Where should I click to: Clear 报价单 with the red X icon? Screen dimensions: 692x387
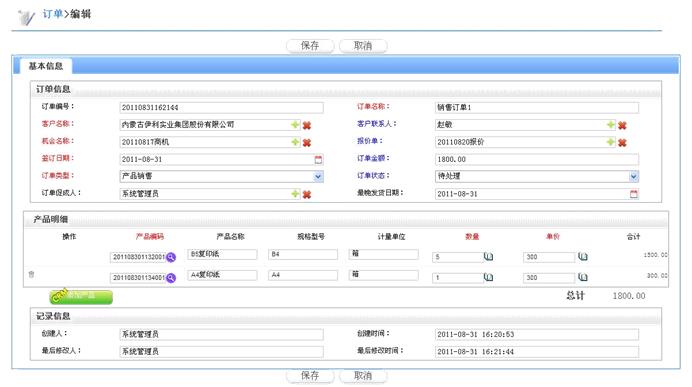tap(622, 143)
